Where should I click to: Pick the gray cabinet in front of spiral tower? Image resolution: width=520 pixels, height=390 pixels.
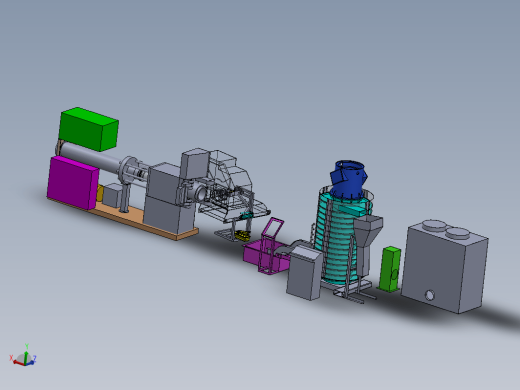pyautogui.click(x=304, y=273)
